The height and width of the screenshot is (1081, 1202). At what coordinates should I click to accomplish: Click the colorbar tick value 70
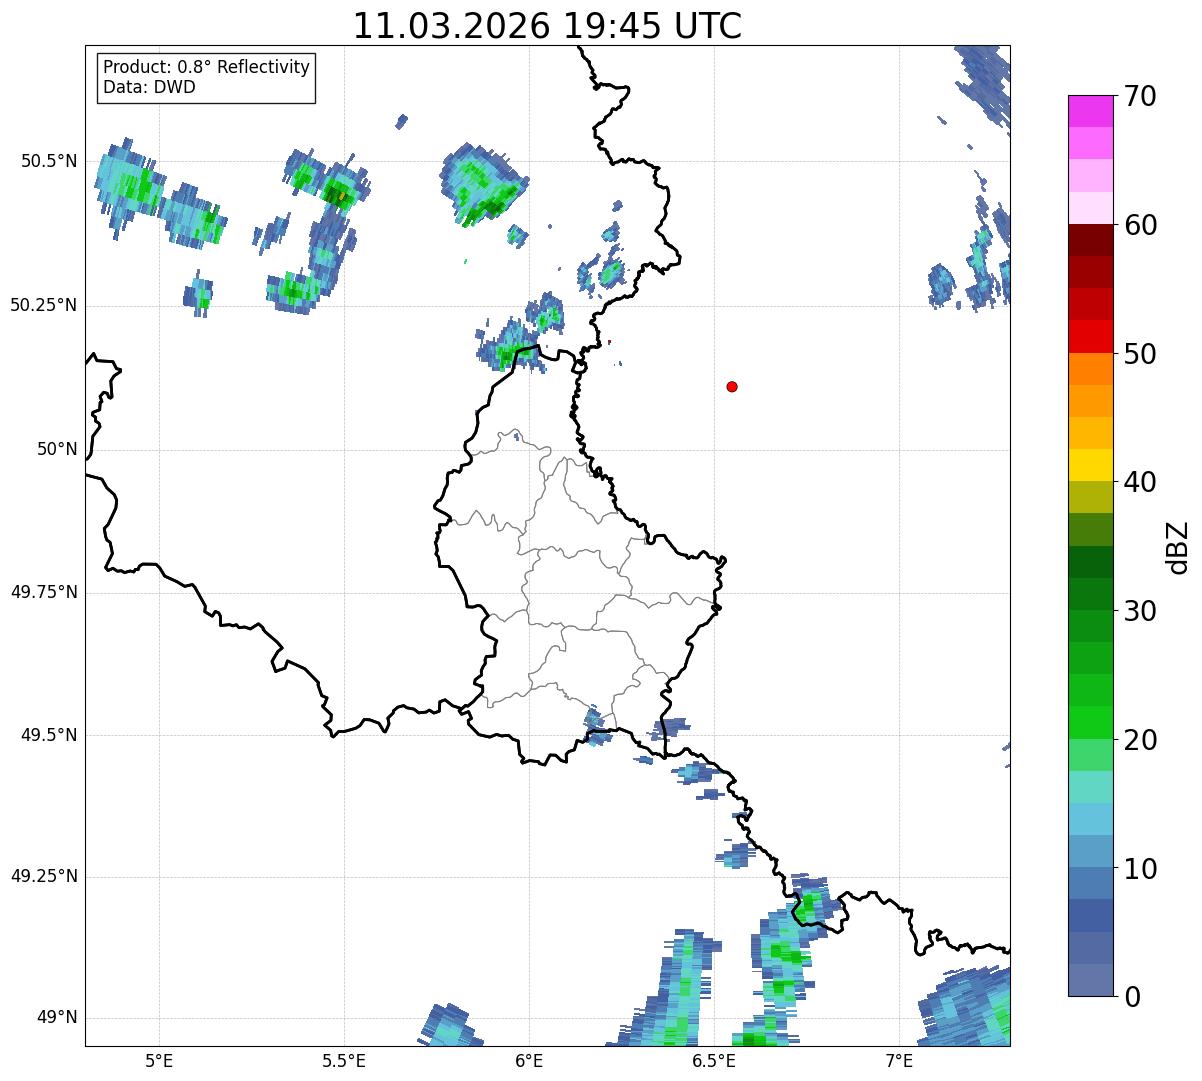click(x=1140, y=96)
